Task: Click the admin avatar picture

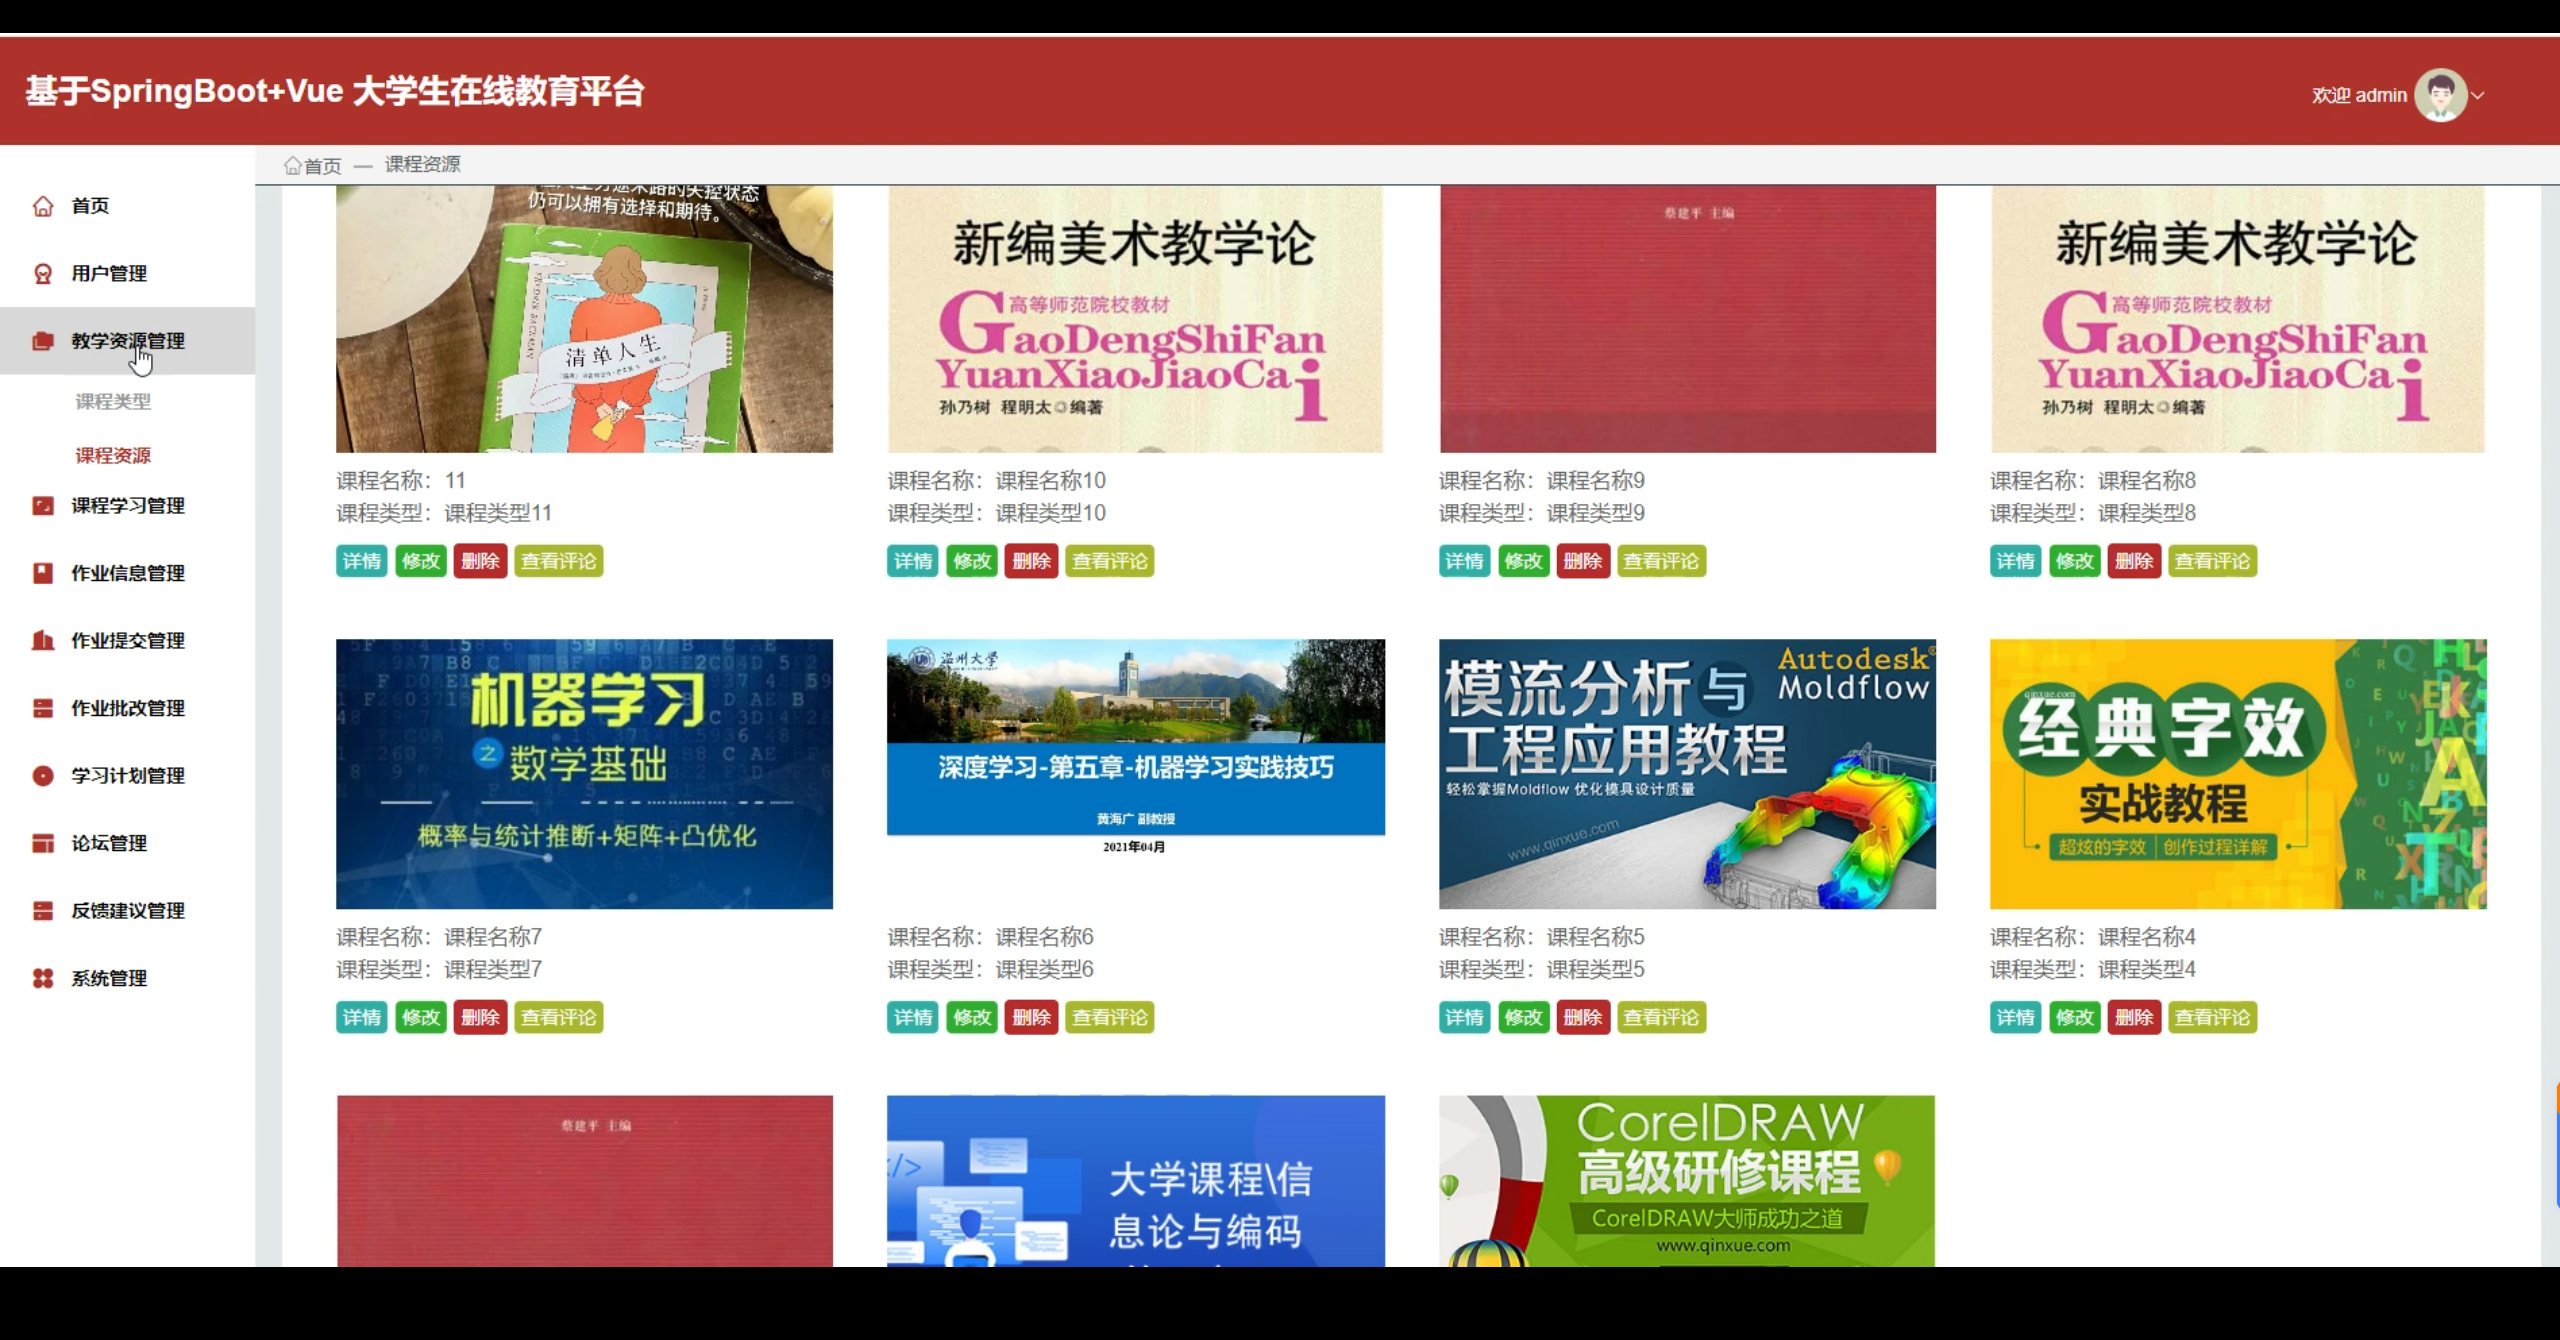Action: [2440, 96]
